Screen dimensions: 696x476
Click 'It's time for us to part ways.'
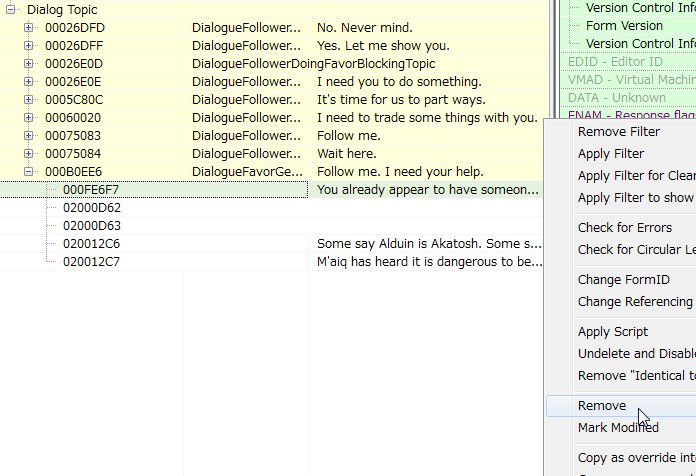401,99
